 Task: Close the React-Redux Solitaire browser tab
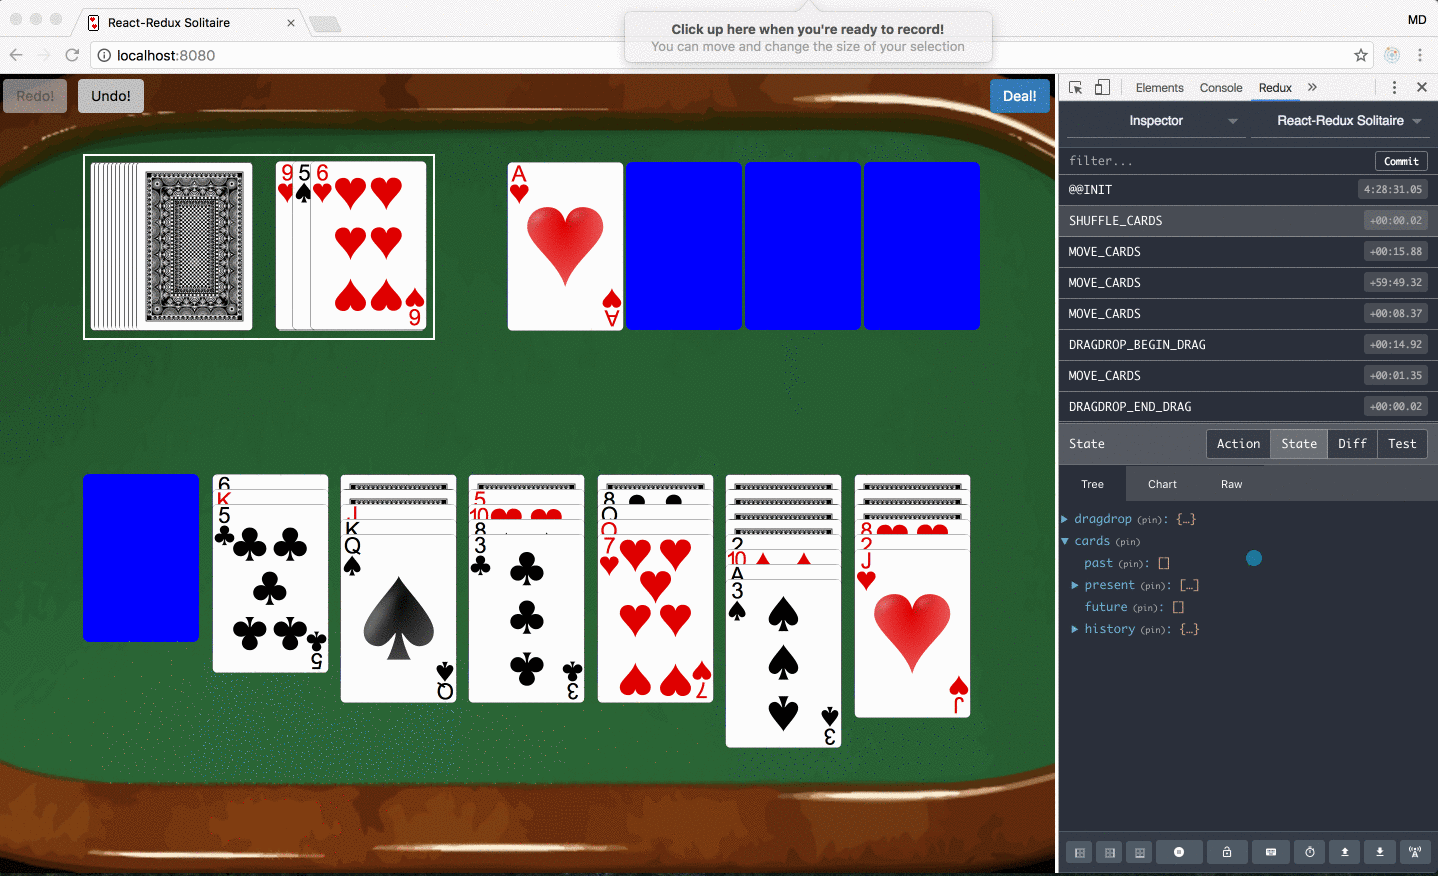coord(291,23)
